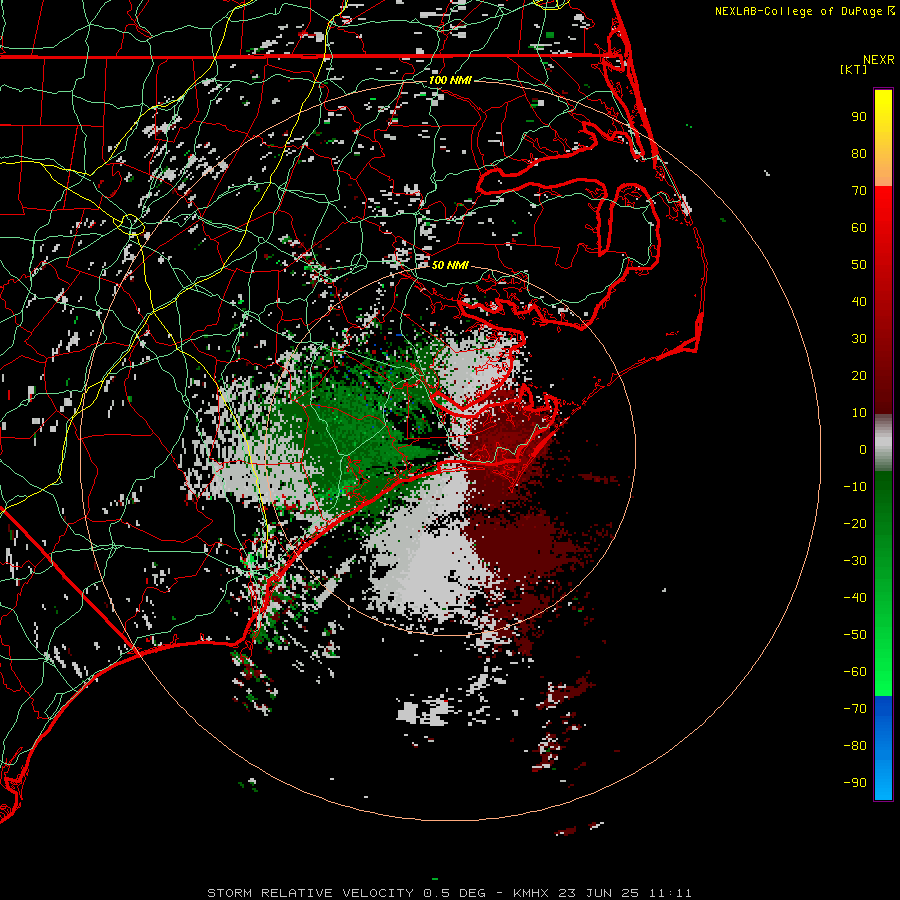900x900 pixels.
Task: Click the 60 value on velocity scale
Action: point(859,228)
